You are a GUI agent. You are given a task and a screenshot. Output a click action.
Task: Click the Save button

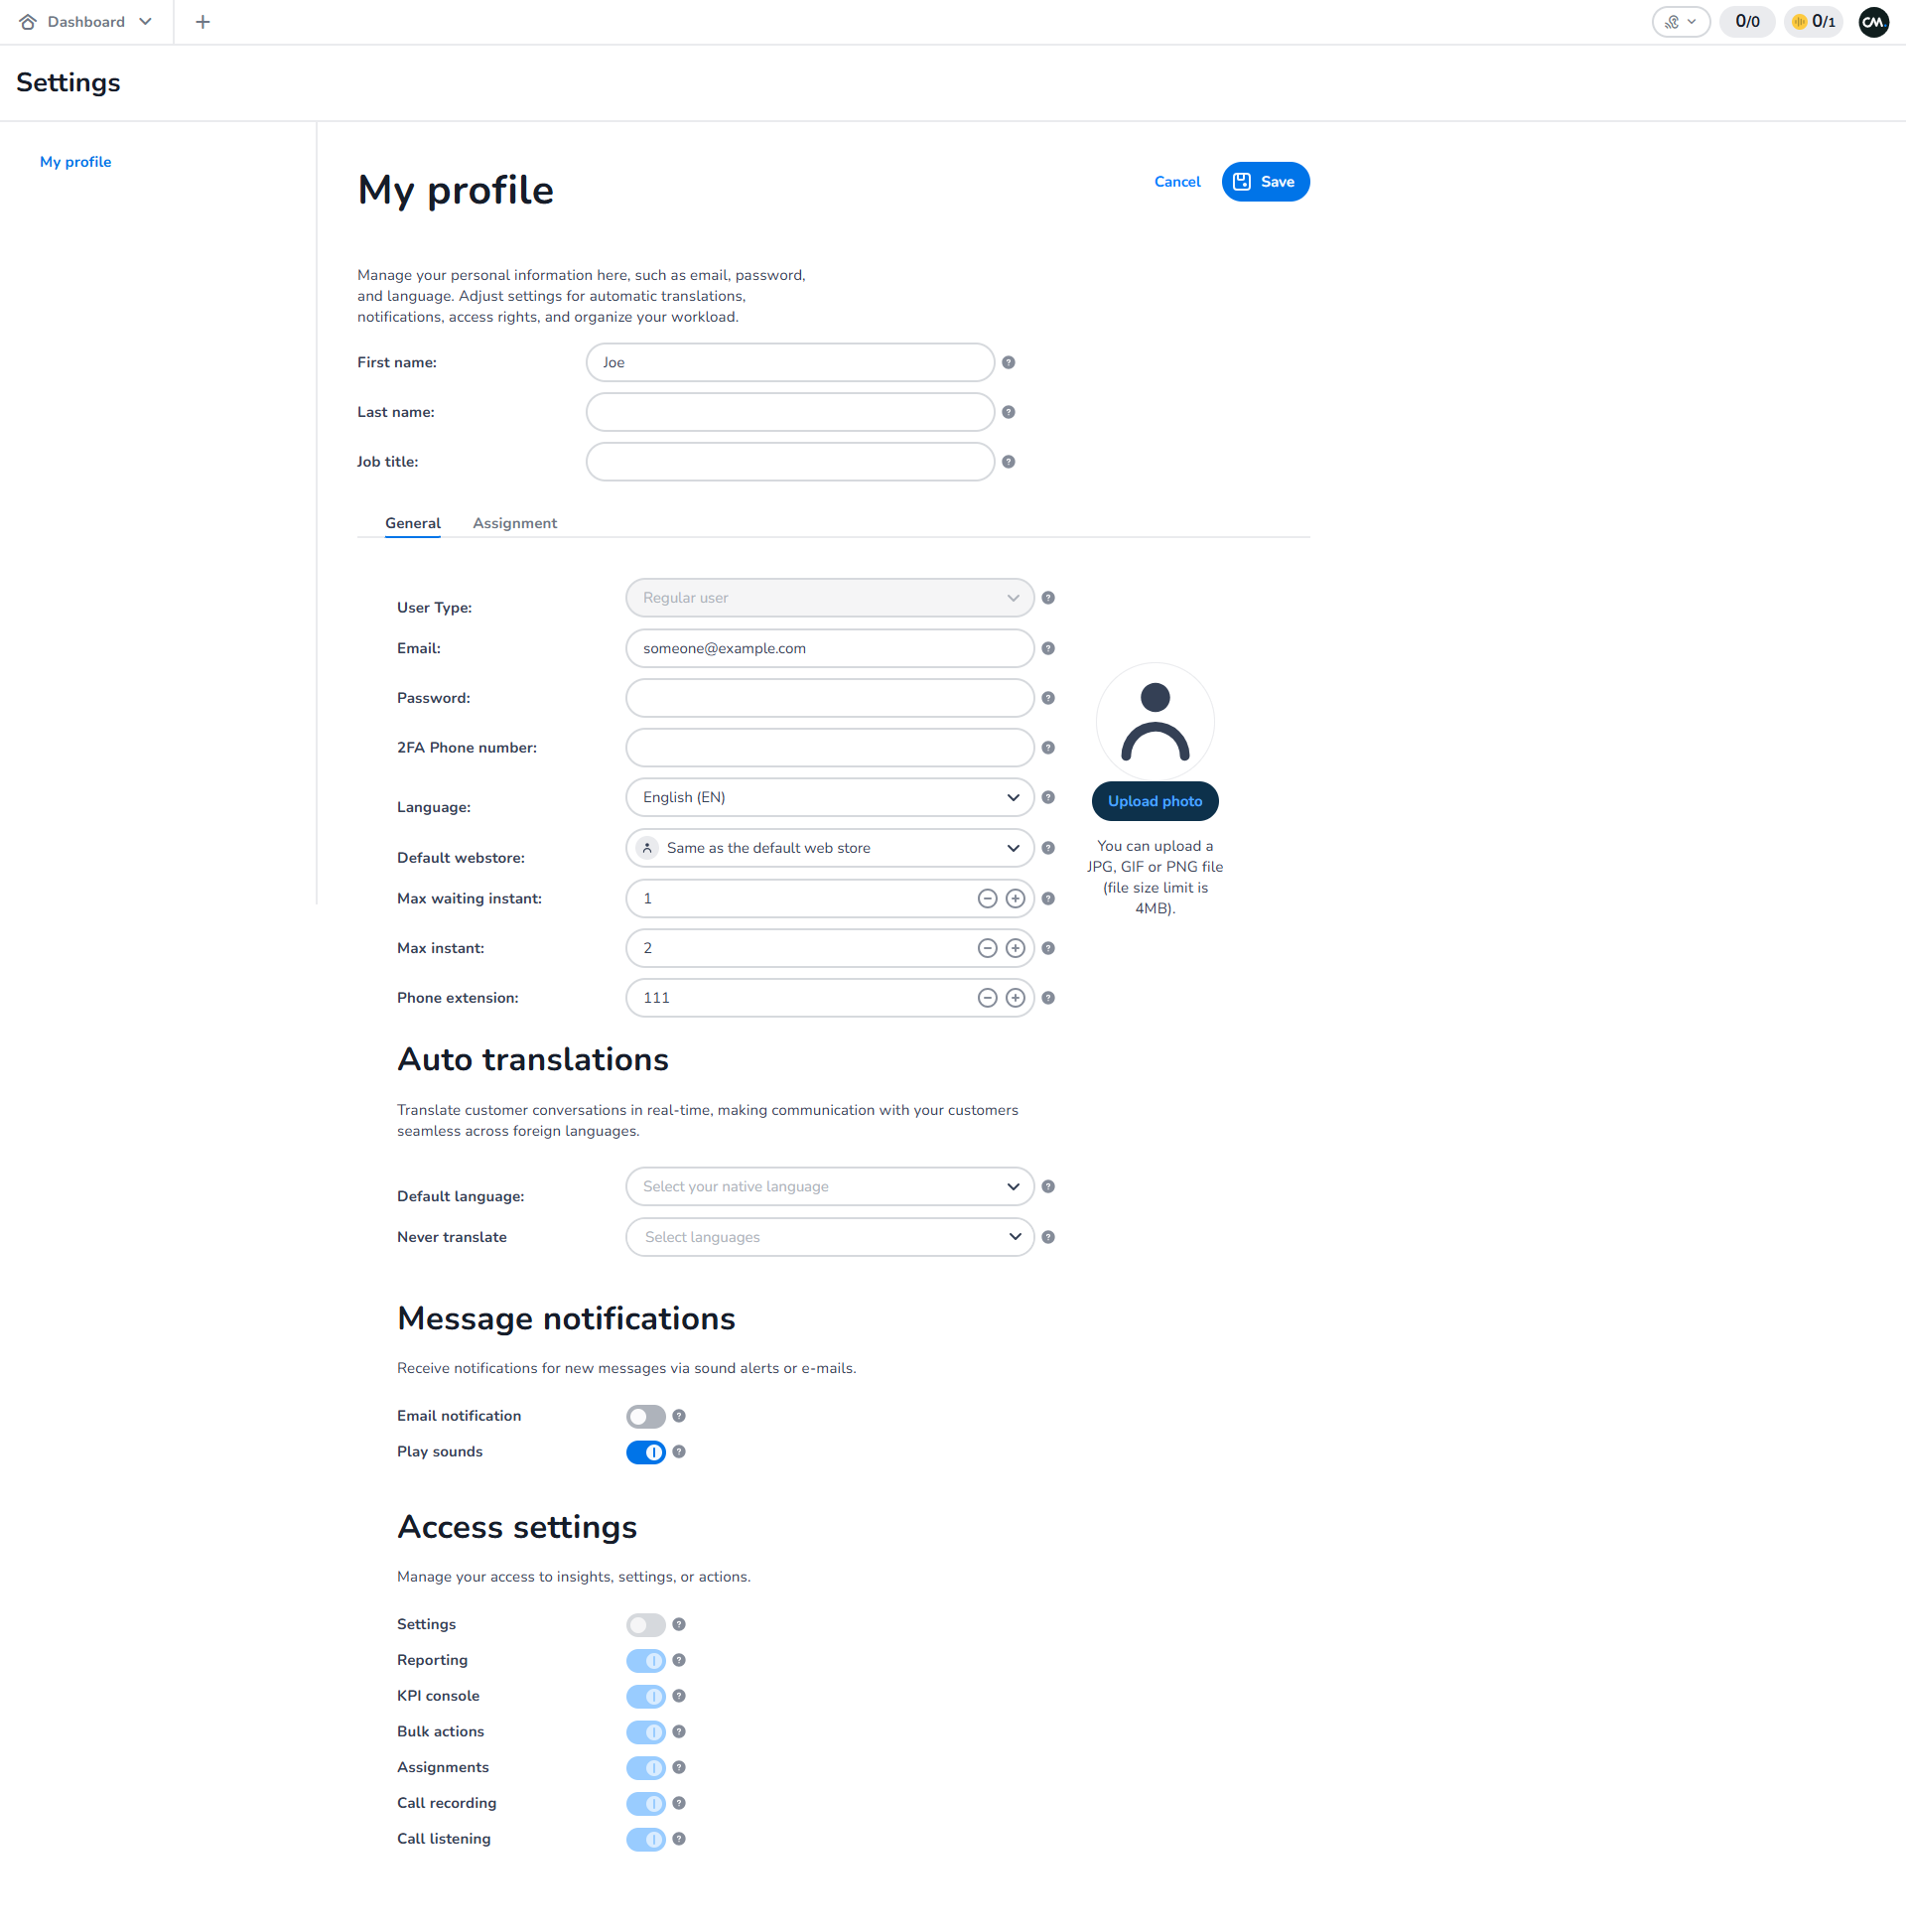1265,182
